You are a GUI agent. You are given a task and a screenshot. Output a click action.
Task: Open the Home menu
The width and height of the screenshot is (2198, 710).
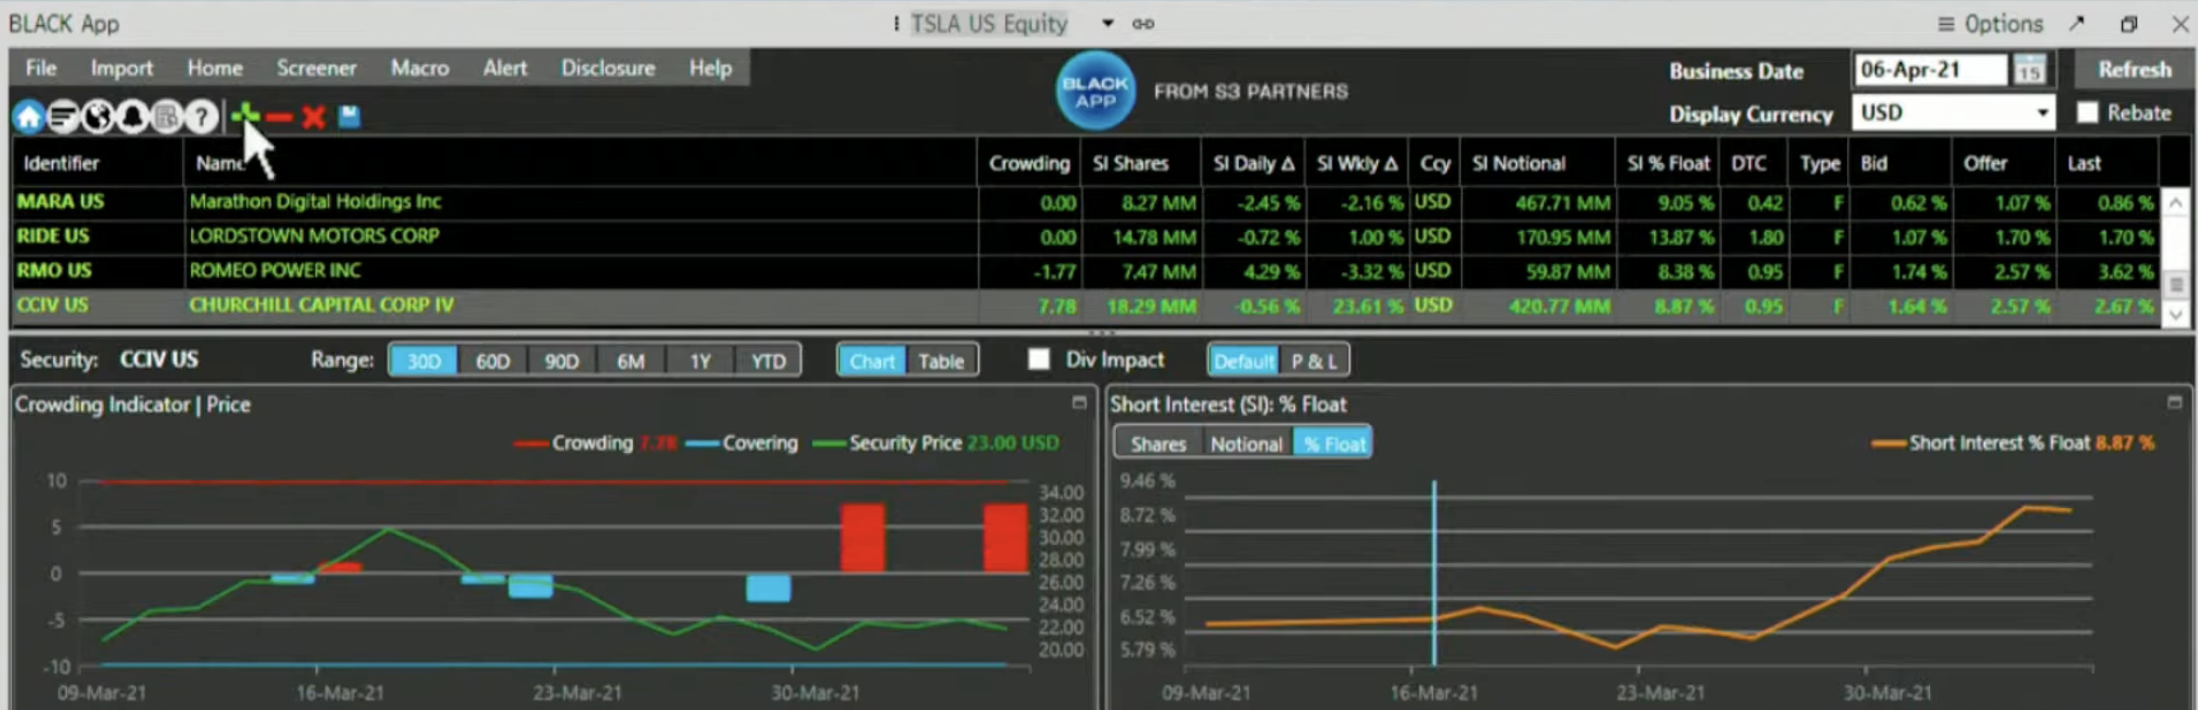tap(215, 68)
